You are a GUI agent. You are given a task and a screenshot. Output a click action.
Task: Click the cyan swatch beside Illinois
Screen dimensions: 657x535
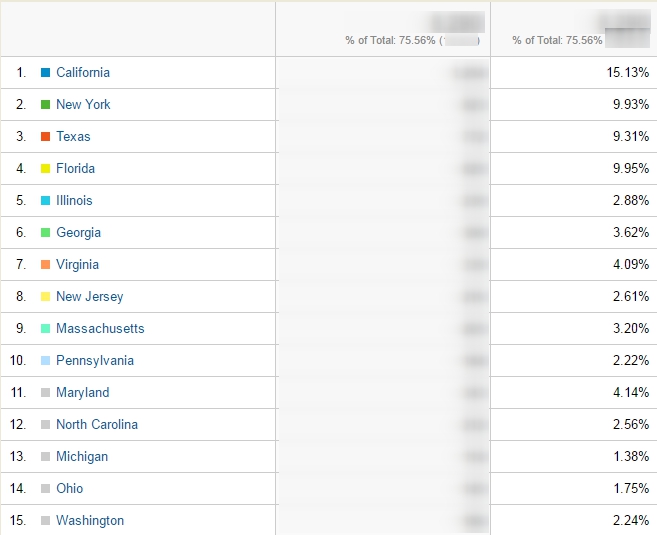(45, 200)
